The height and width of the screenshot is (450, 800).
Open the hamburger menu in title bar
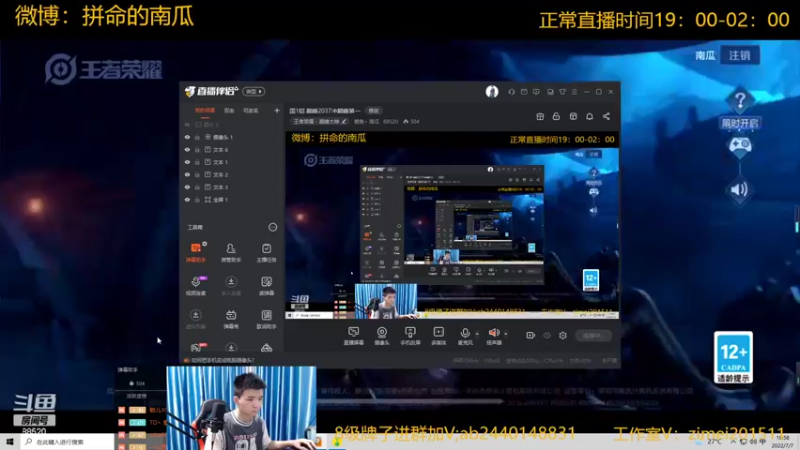[x=574, y=92]
